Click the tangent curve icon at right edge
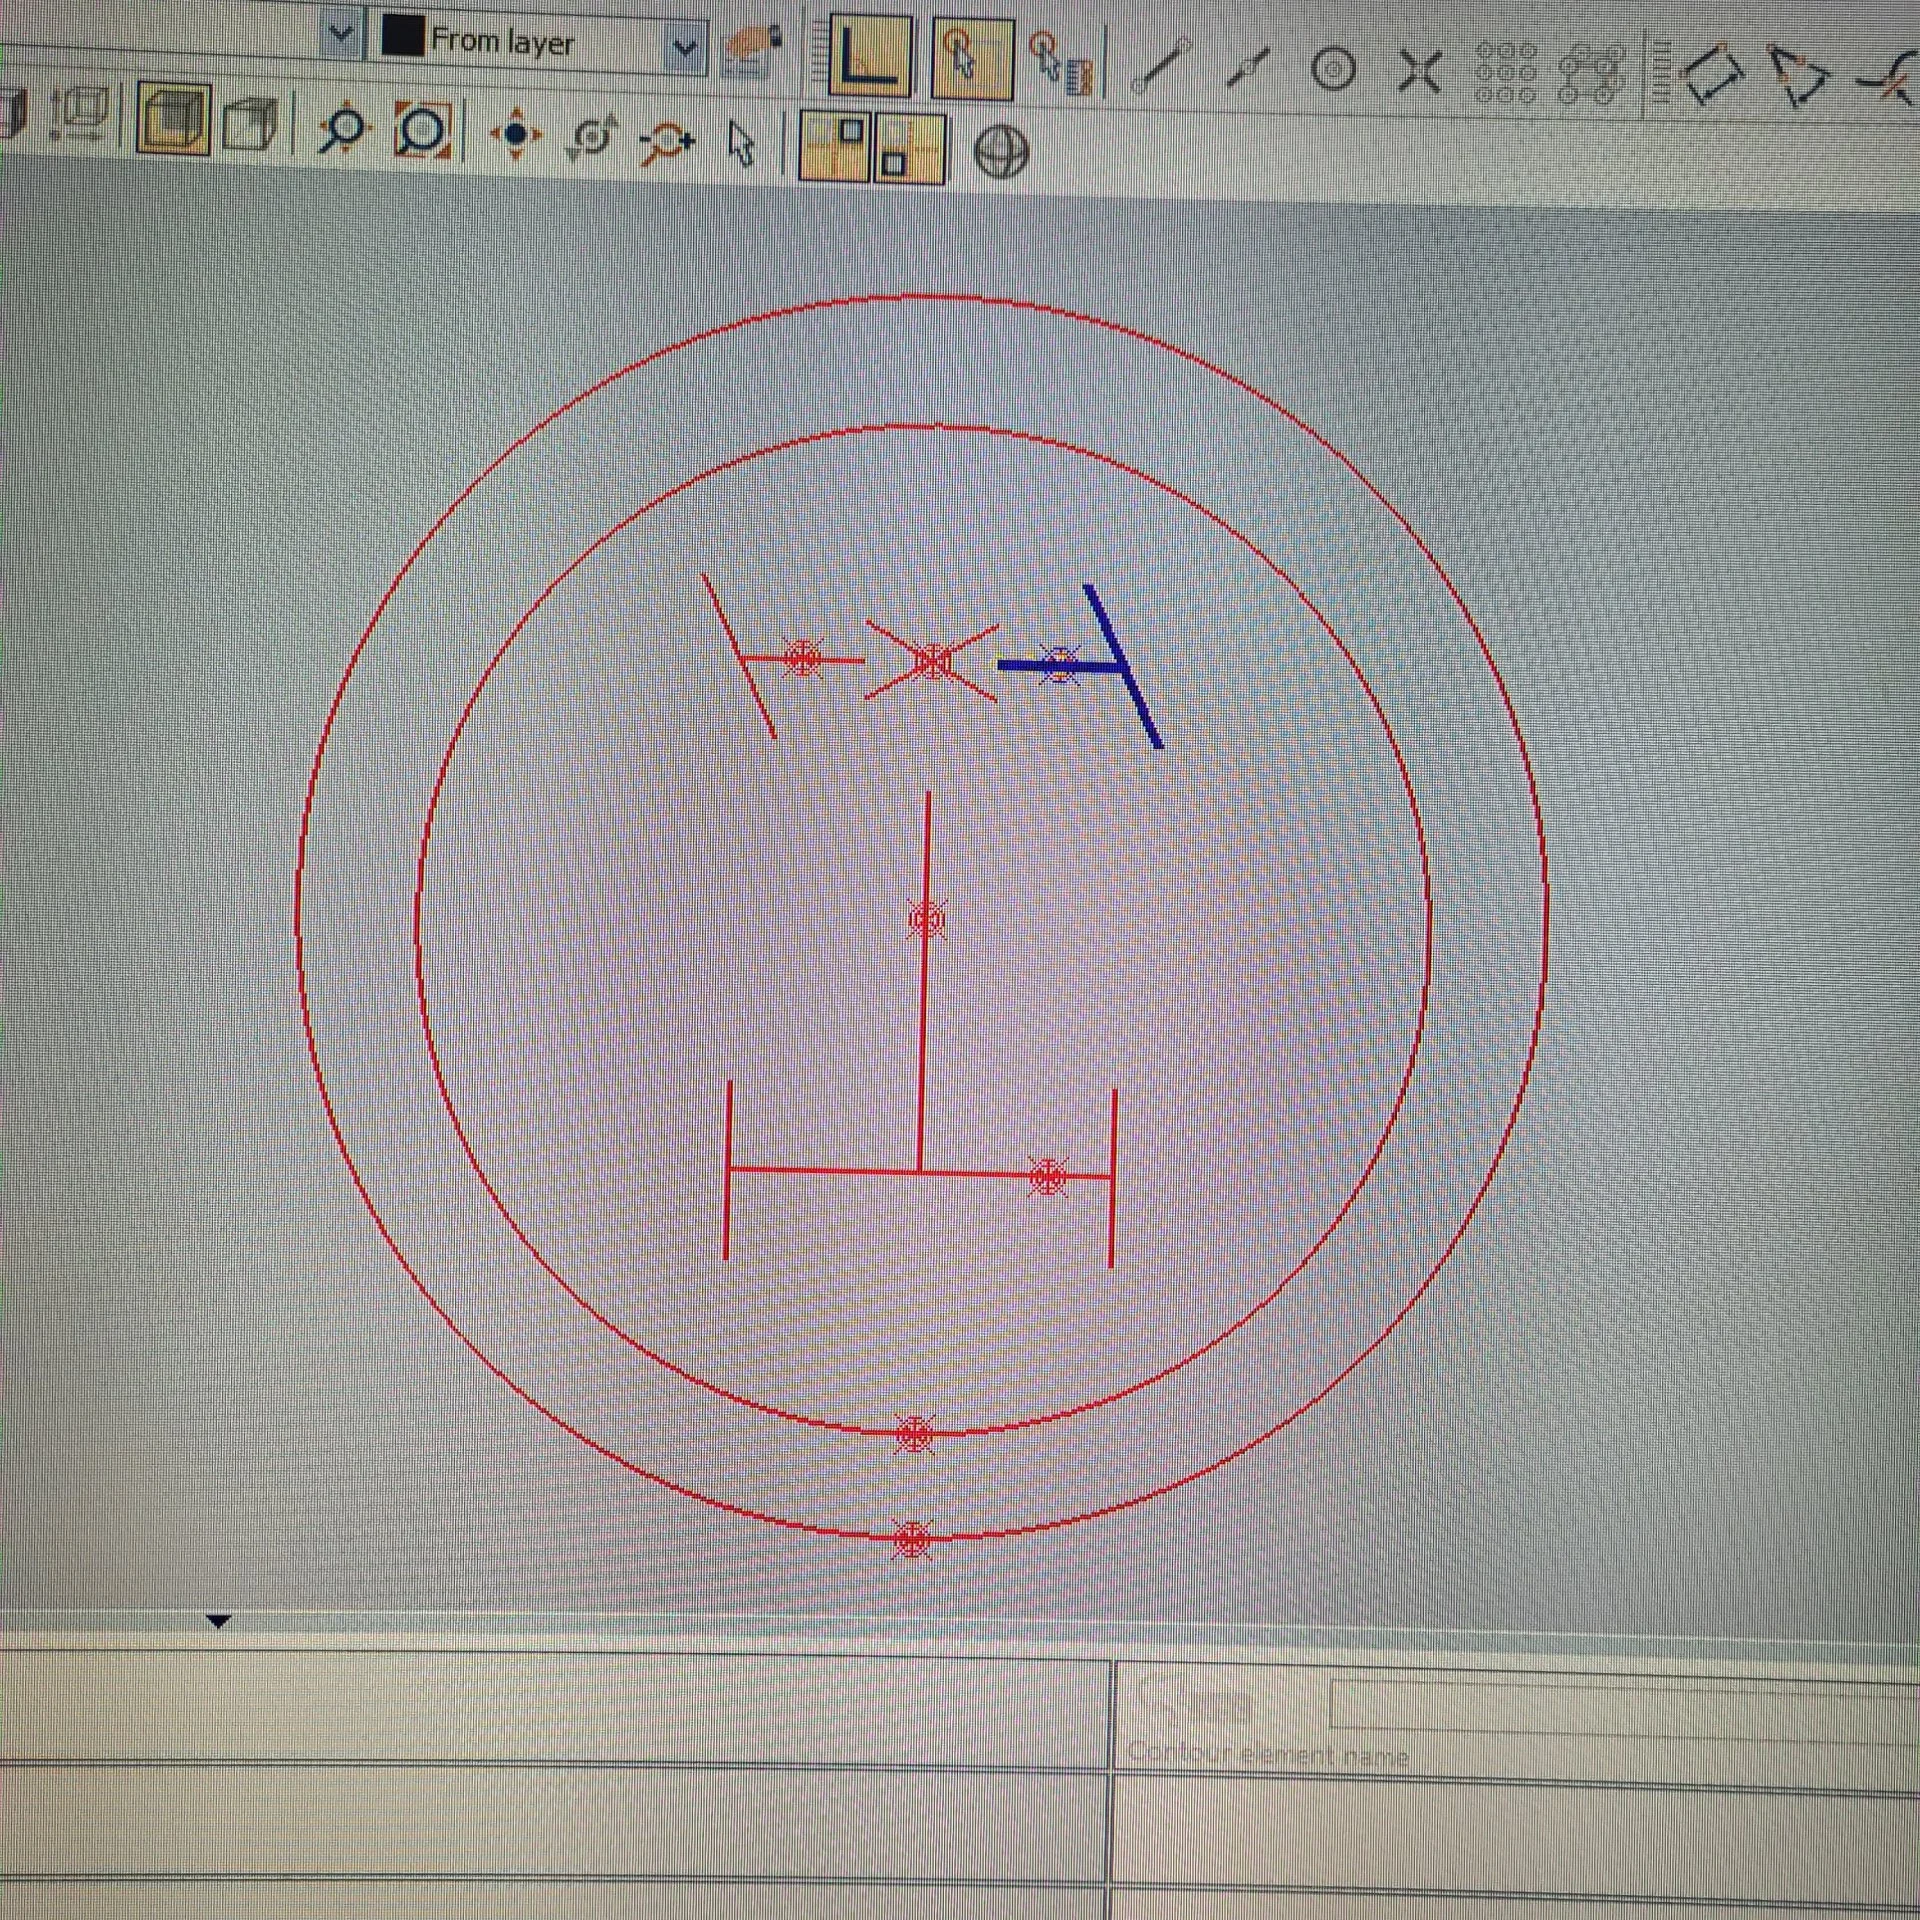The width and height of the screenshot is (1920, 1920). pos(1888,78)
